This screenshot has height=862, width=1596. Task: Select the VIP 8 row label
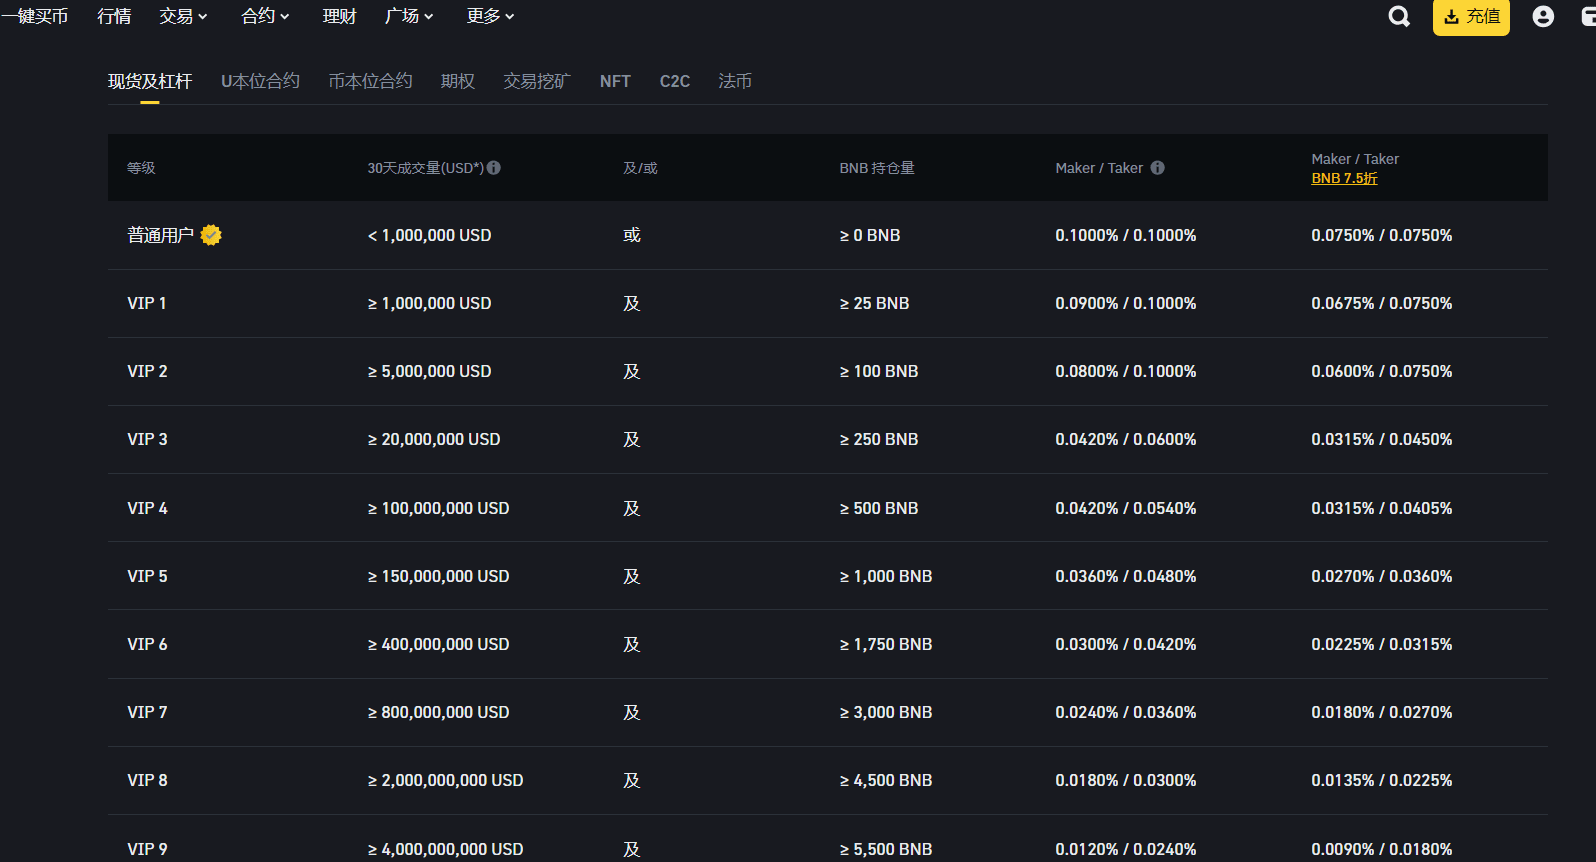point(147,780)
